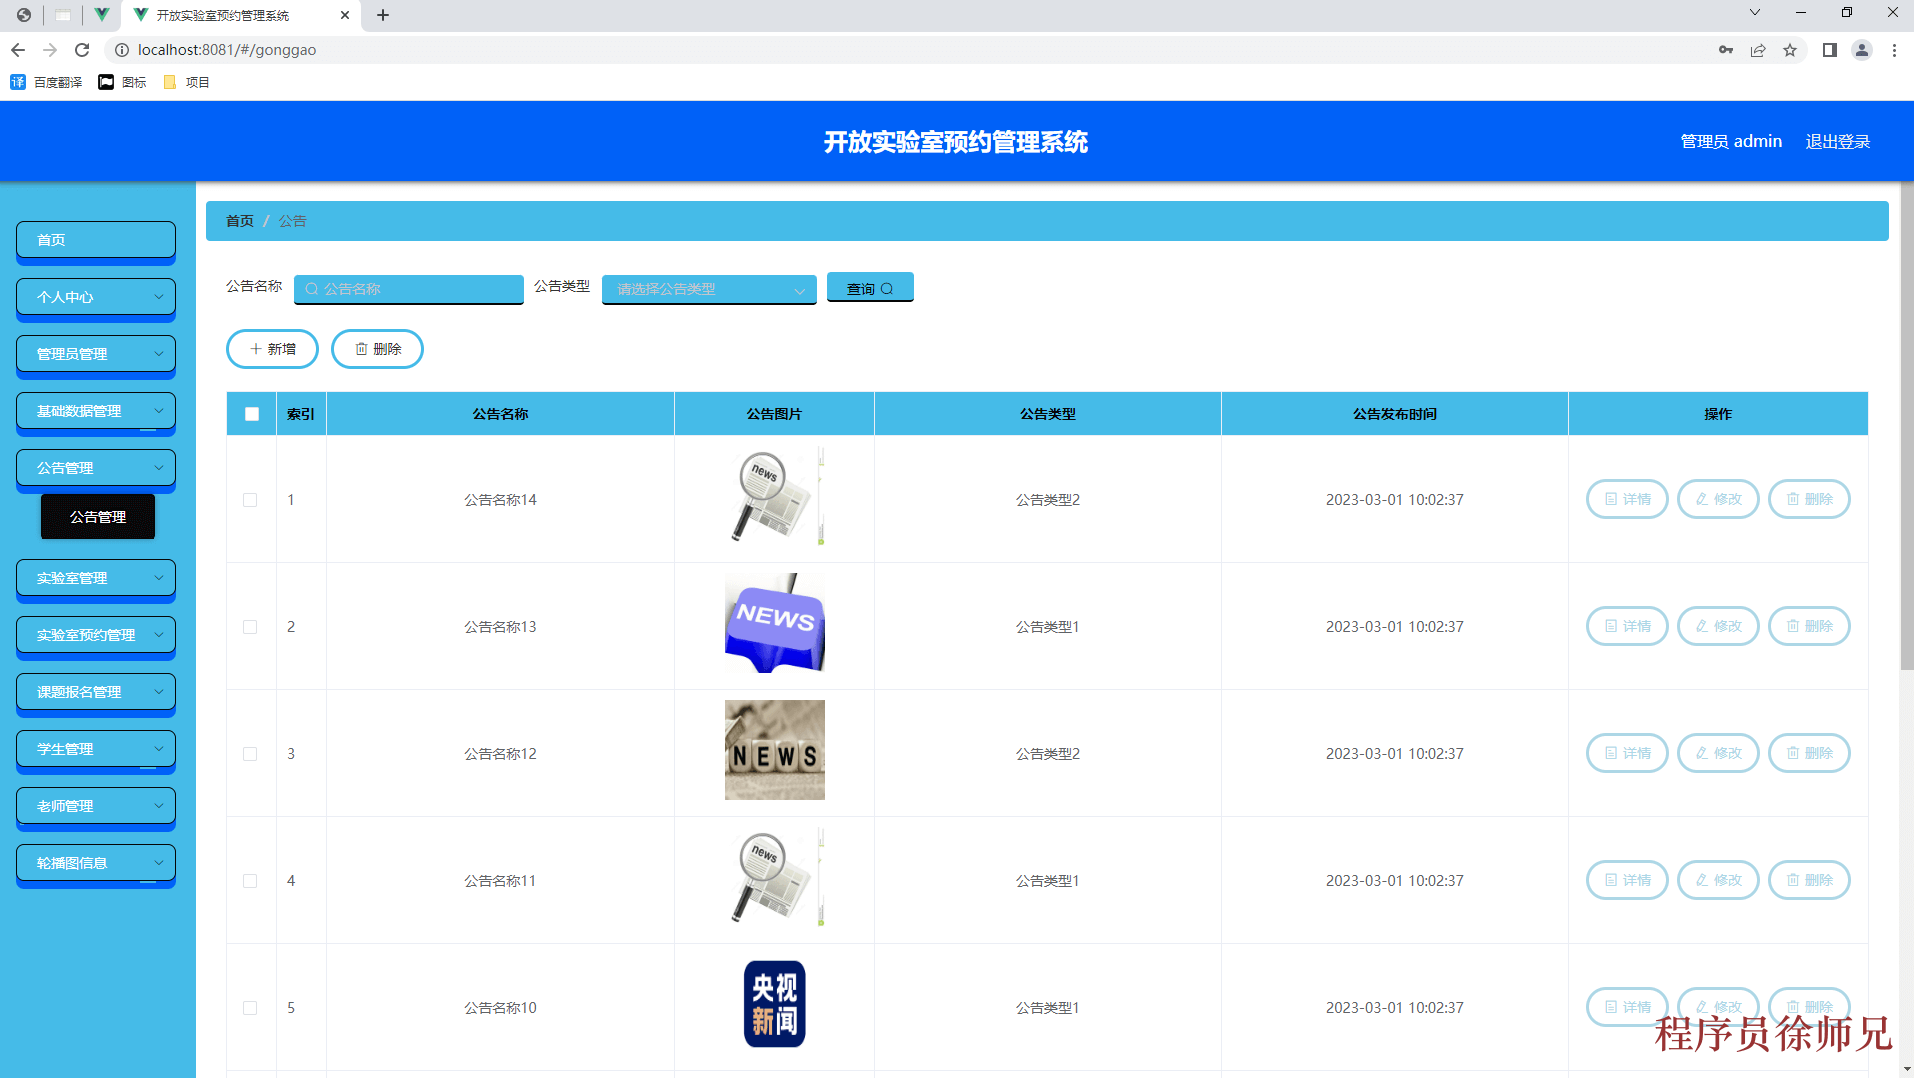The height and width of the screenshot is (1078, 1914).
Task: Select the checkbox for row 公告名称12
Action: 250,754
